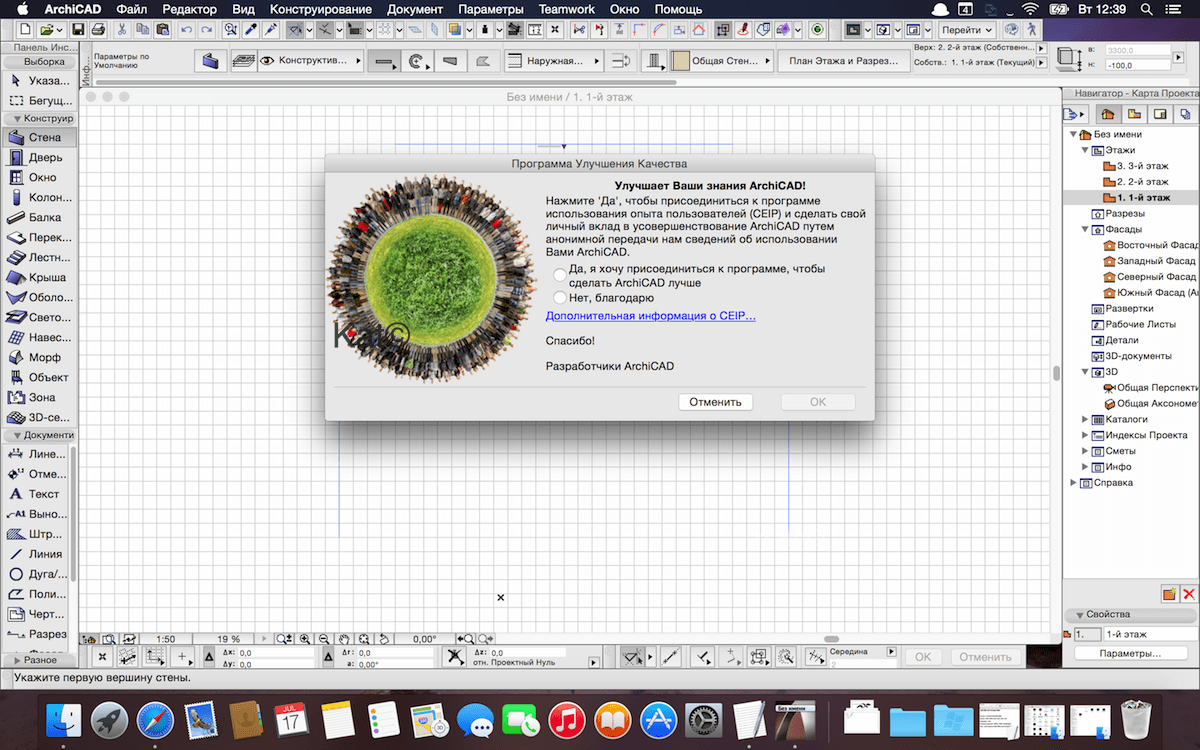The width and height of the screenshot is (1200, 750).
Task: Choose trapezoid wall geometry method
Action: pyautogui.click(x=451, y=61)
